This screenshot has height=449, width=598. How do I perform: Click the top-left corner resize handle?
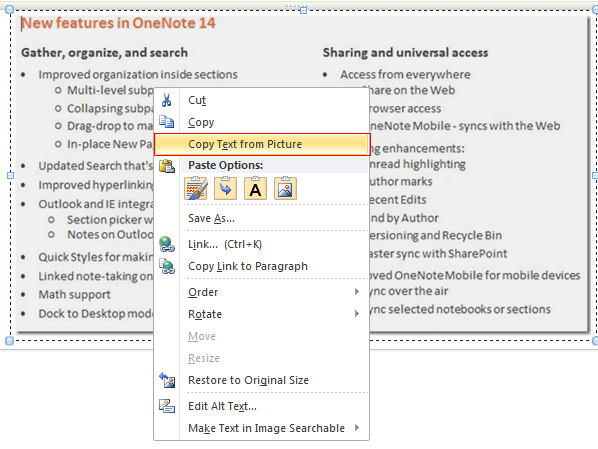(x=10, y=10)
